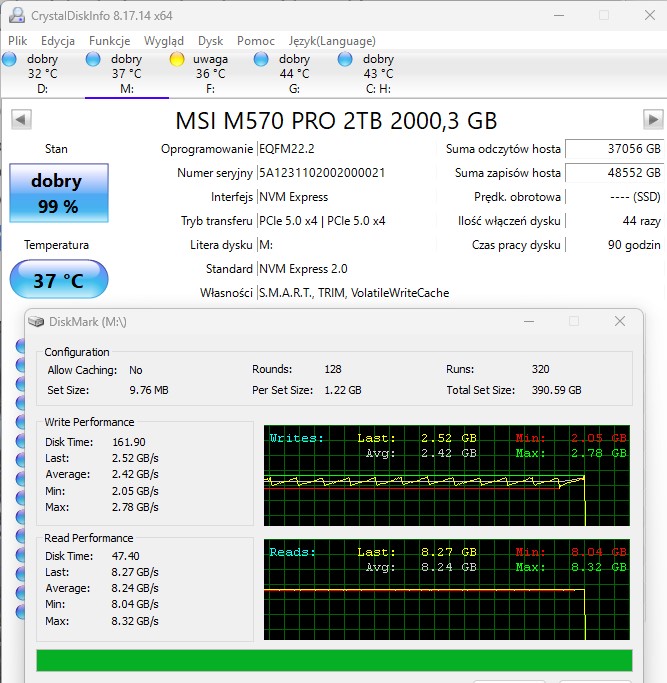Select drive G: status orb at 44 °C
Image resolution: width=667 pixels, height=683 pixels.
pyautogui.click(x=262, y=60)
